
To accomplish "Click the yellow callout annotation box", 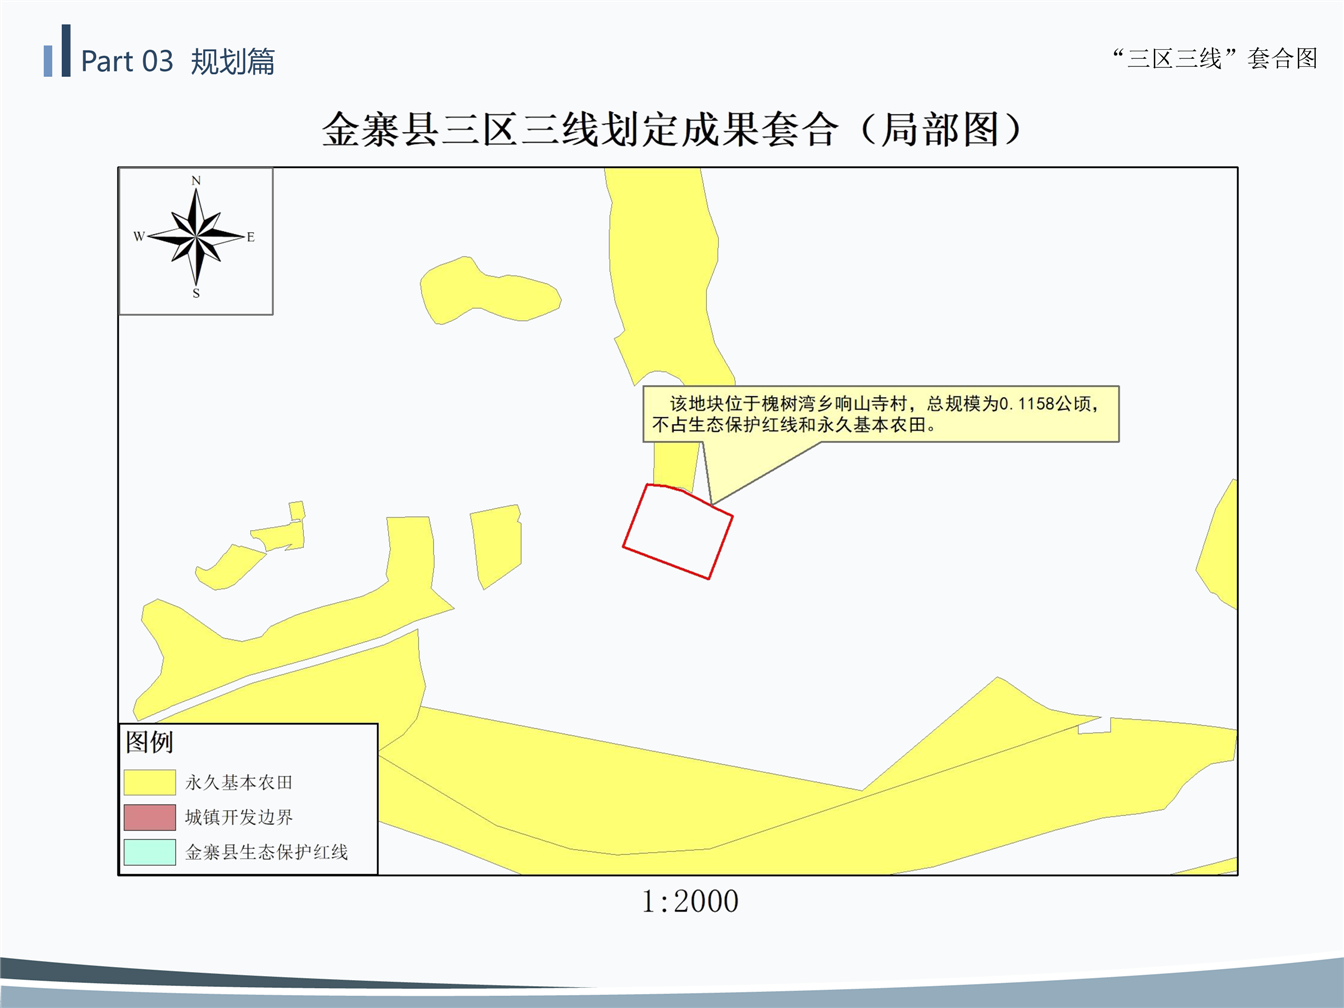I will coord(880,414).
